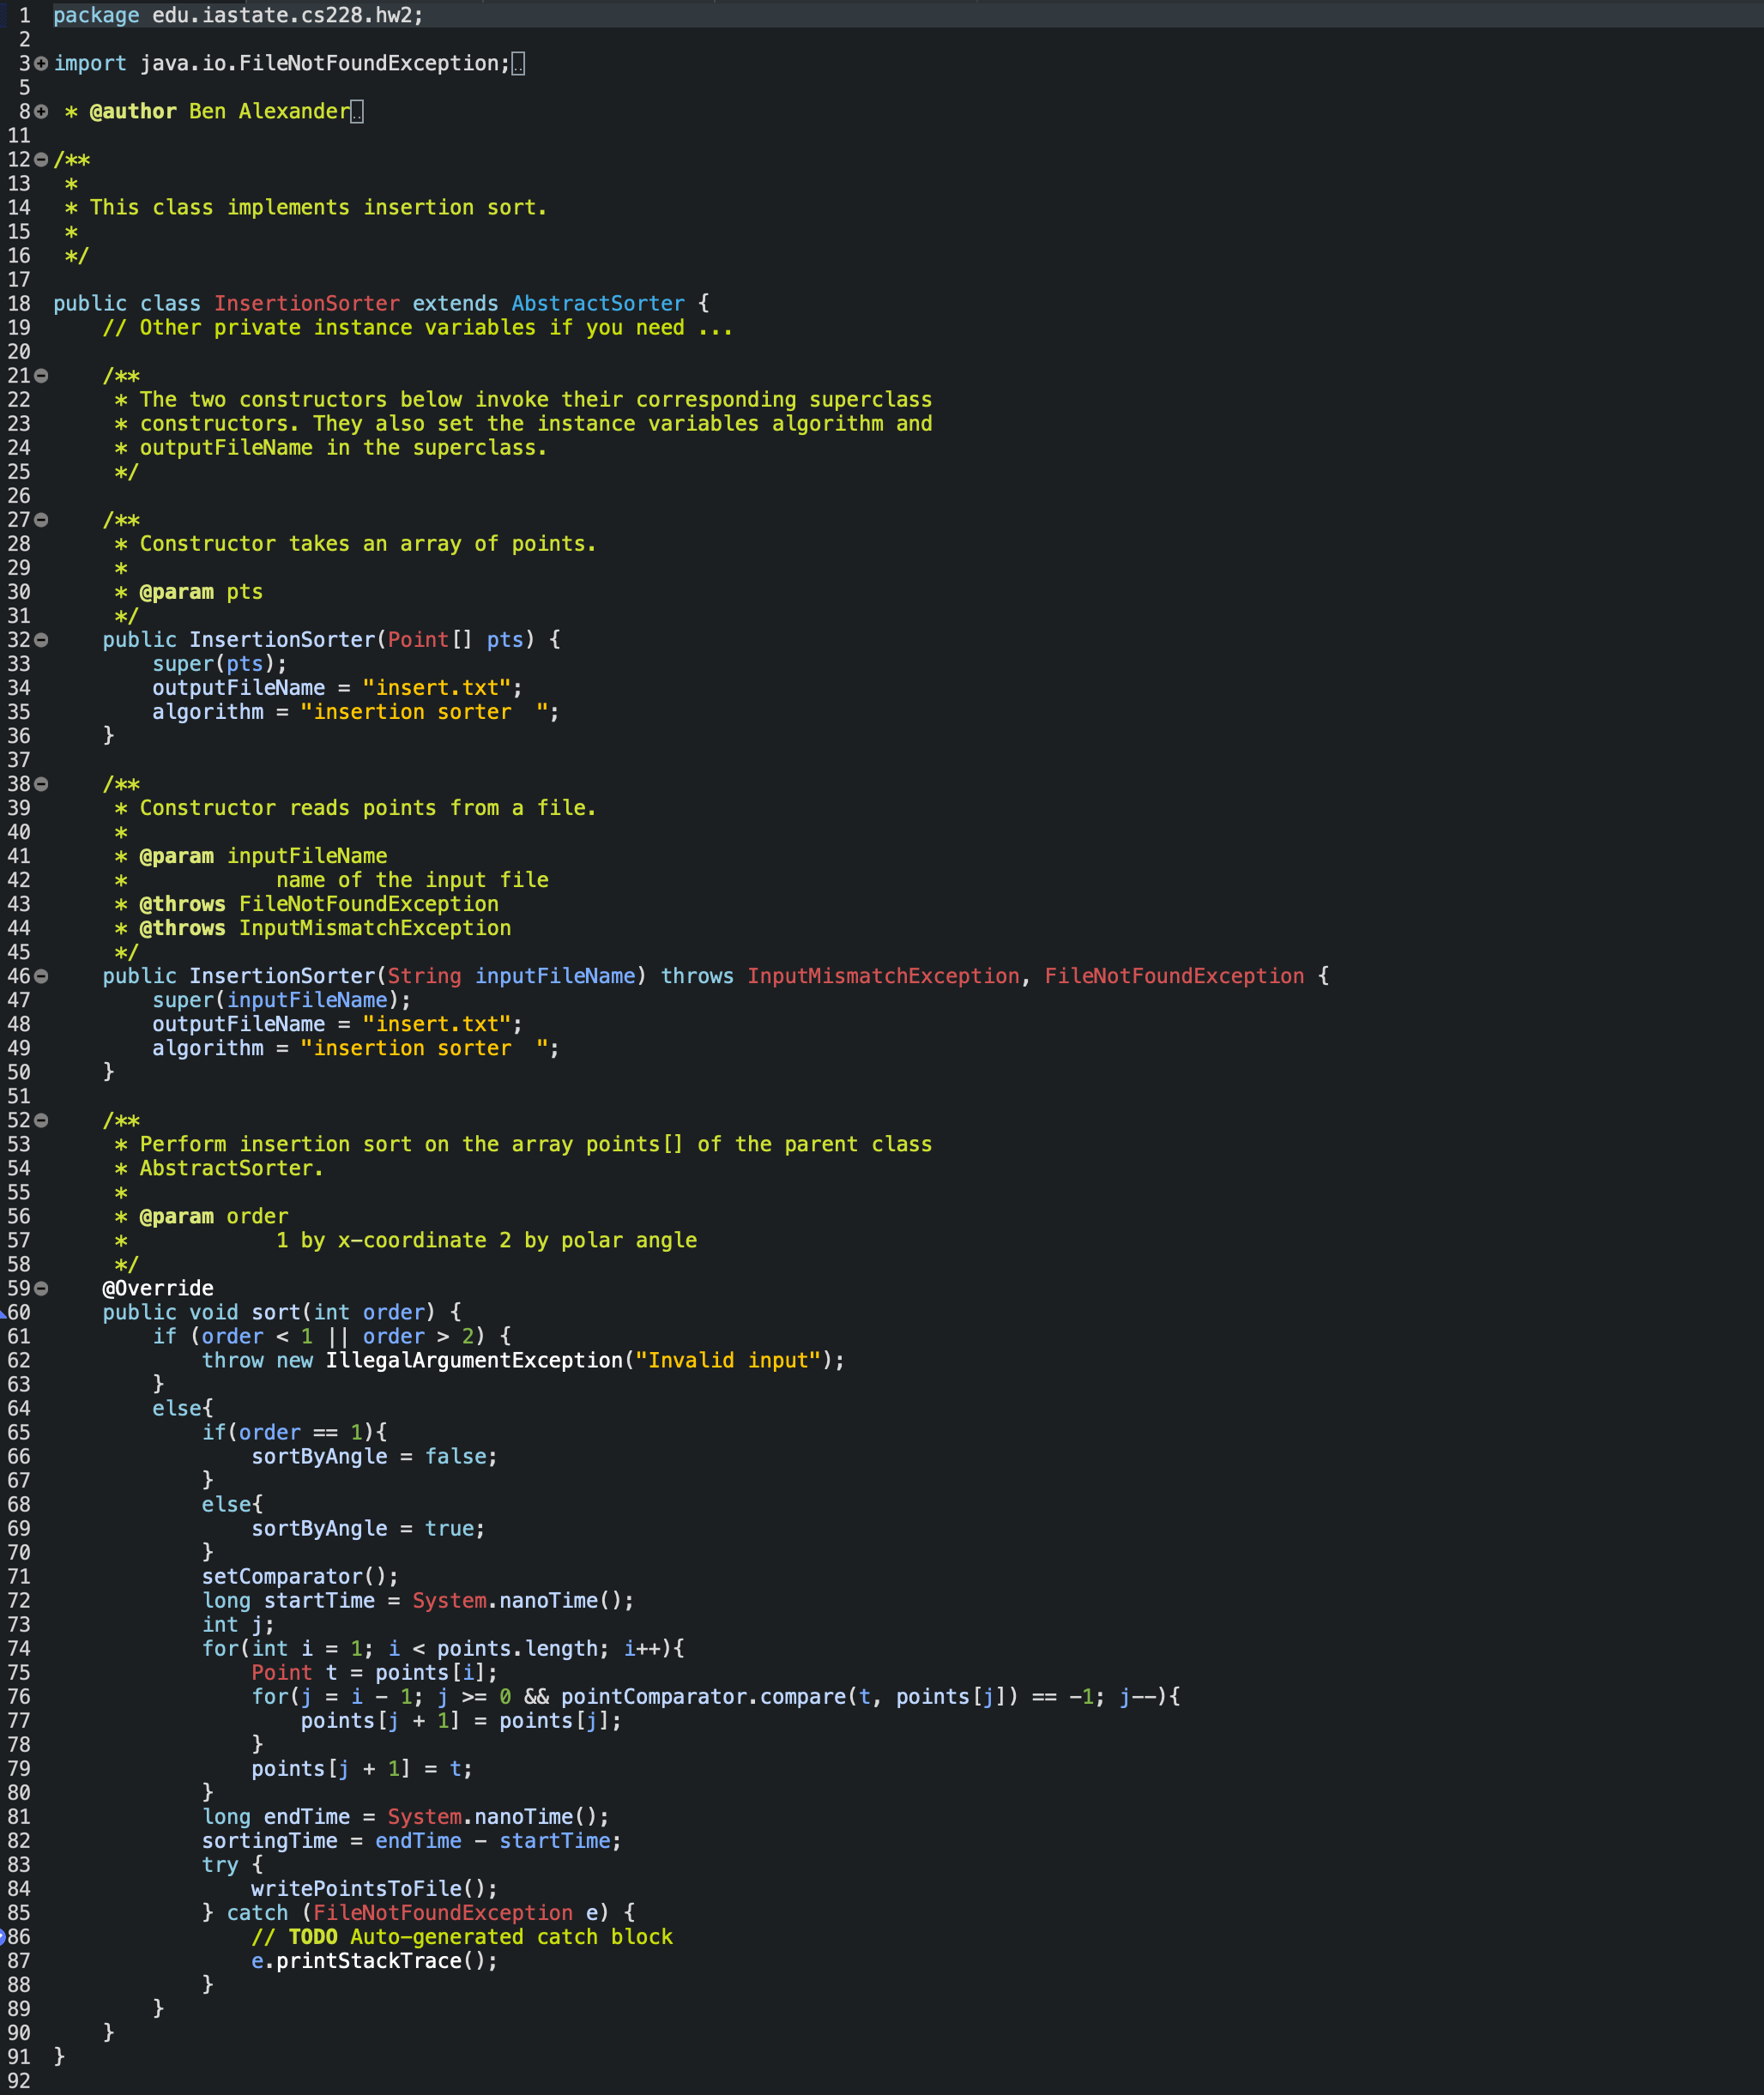Collapse the class Javadoc comment at line 12

point(41,160)
